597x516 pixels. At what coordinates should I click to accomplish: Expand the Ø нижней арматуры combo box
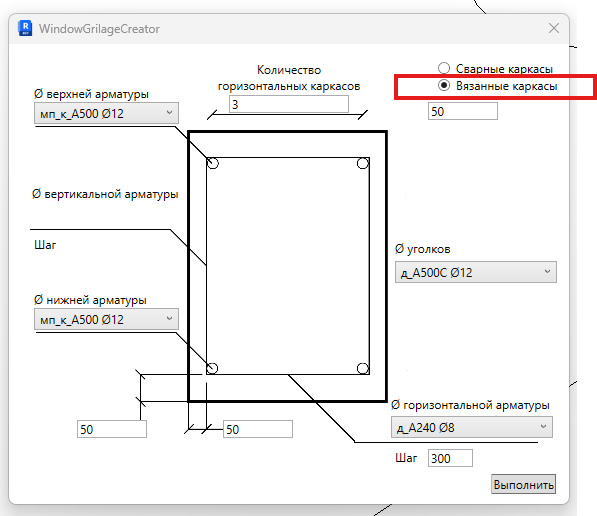click(106, 319)
